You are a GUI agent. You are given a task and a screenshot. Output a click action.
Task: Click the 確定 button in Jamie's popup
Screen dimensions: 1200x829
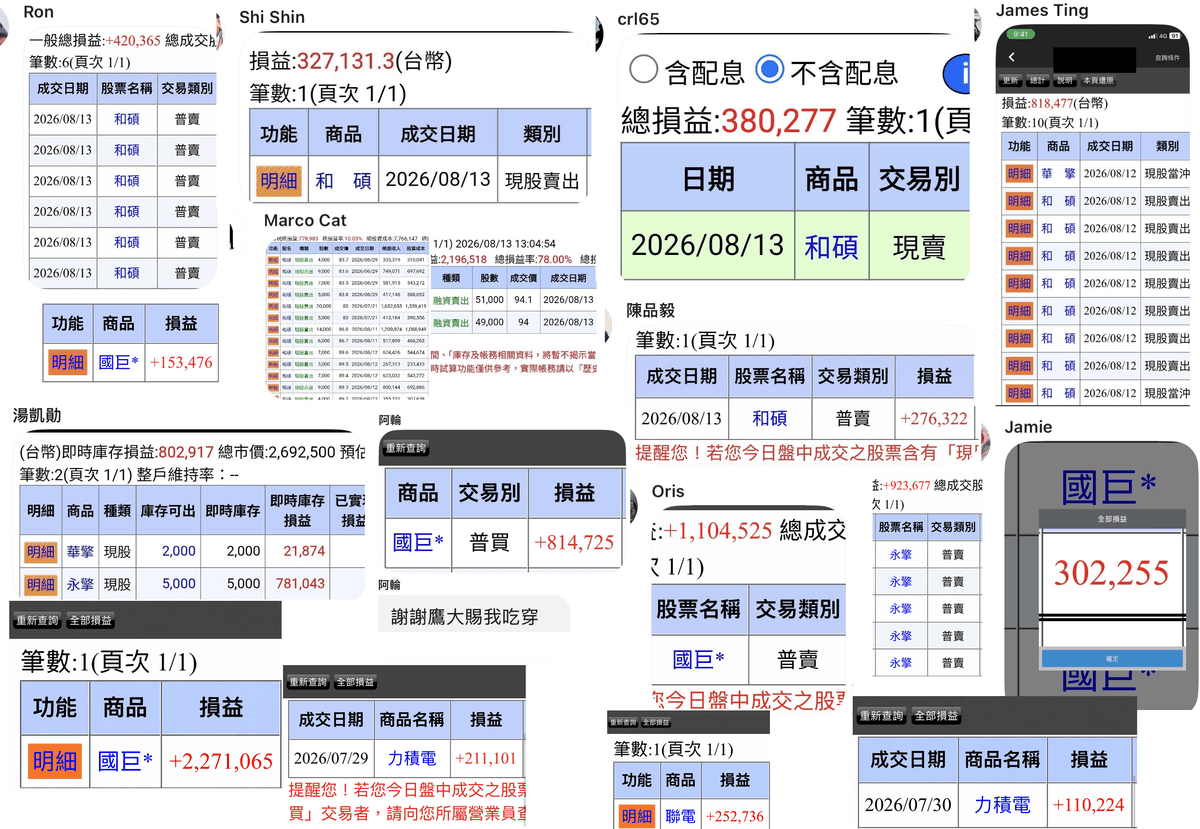1112,659
